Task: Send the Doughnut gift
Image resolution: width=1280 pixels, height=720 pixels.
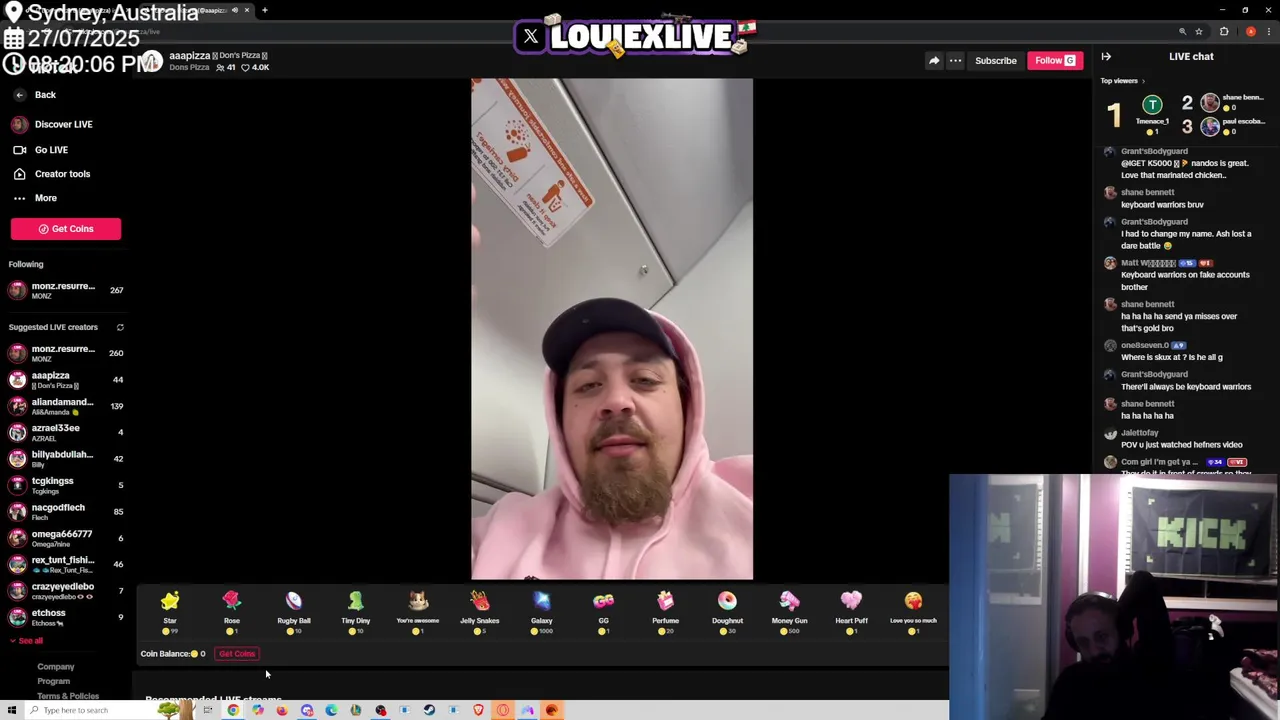Action: point(728,612)
